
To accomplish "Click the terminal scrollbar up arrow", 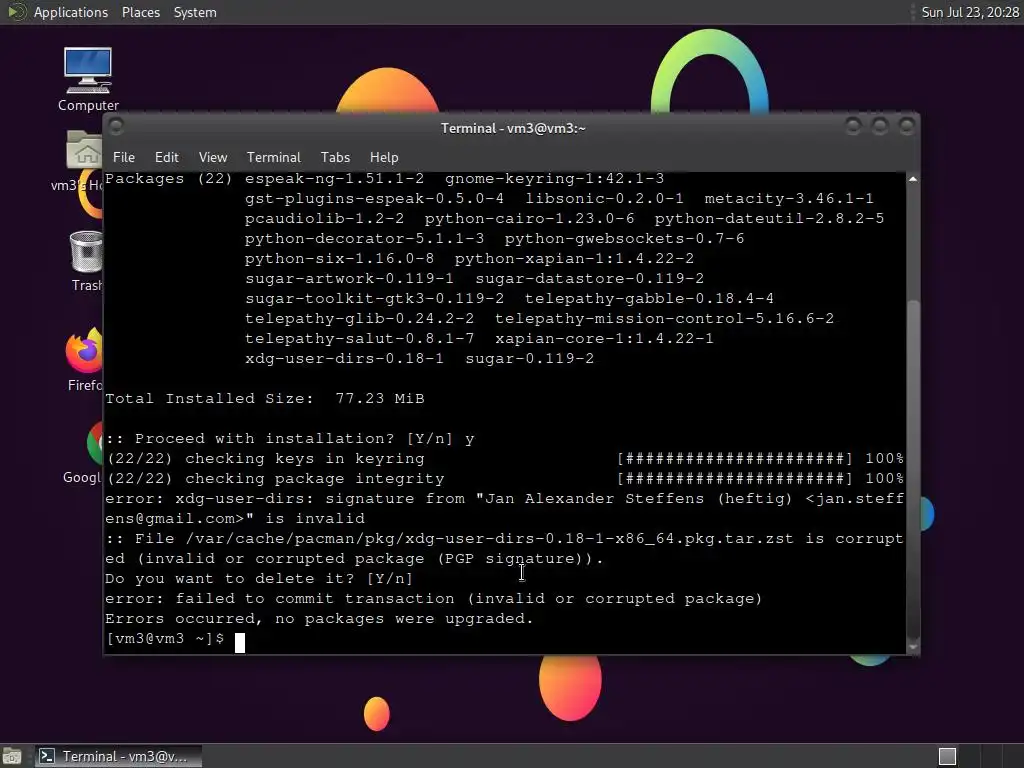I will [913, 179].
